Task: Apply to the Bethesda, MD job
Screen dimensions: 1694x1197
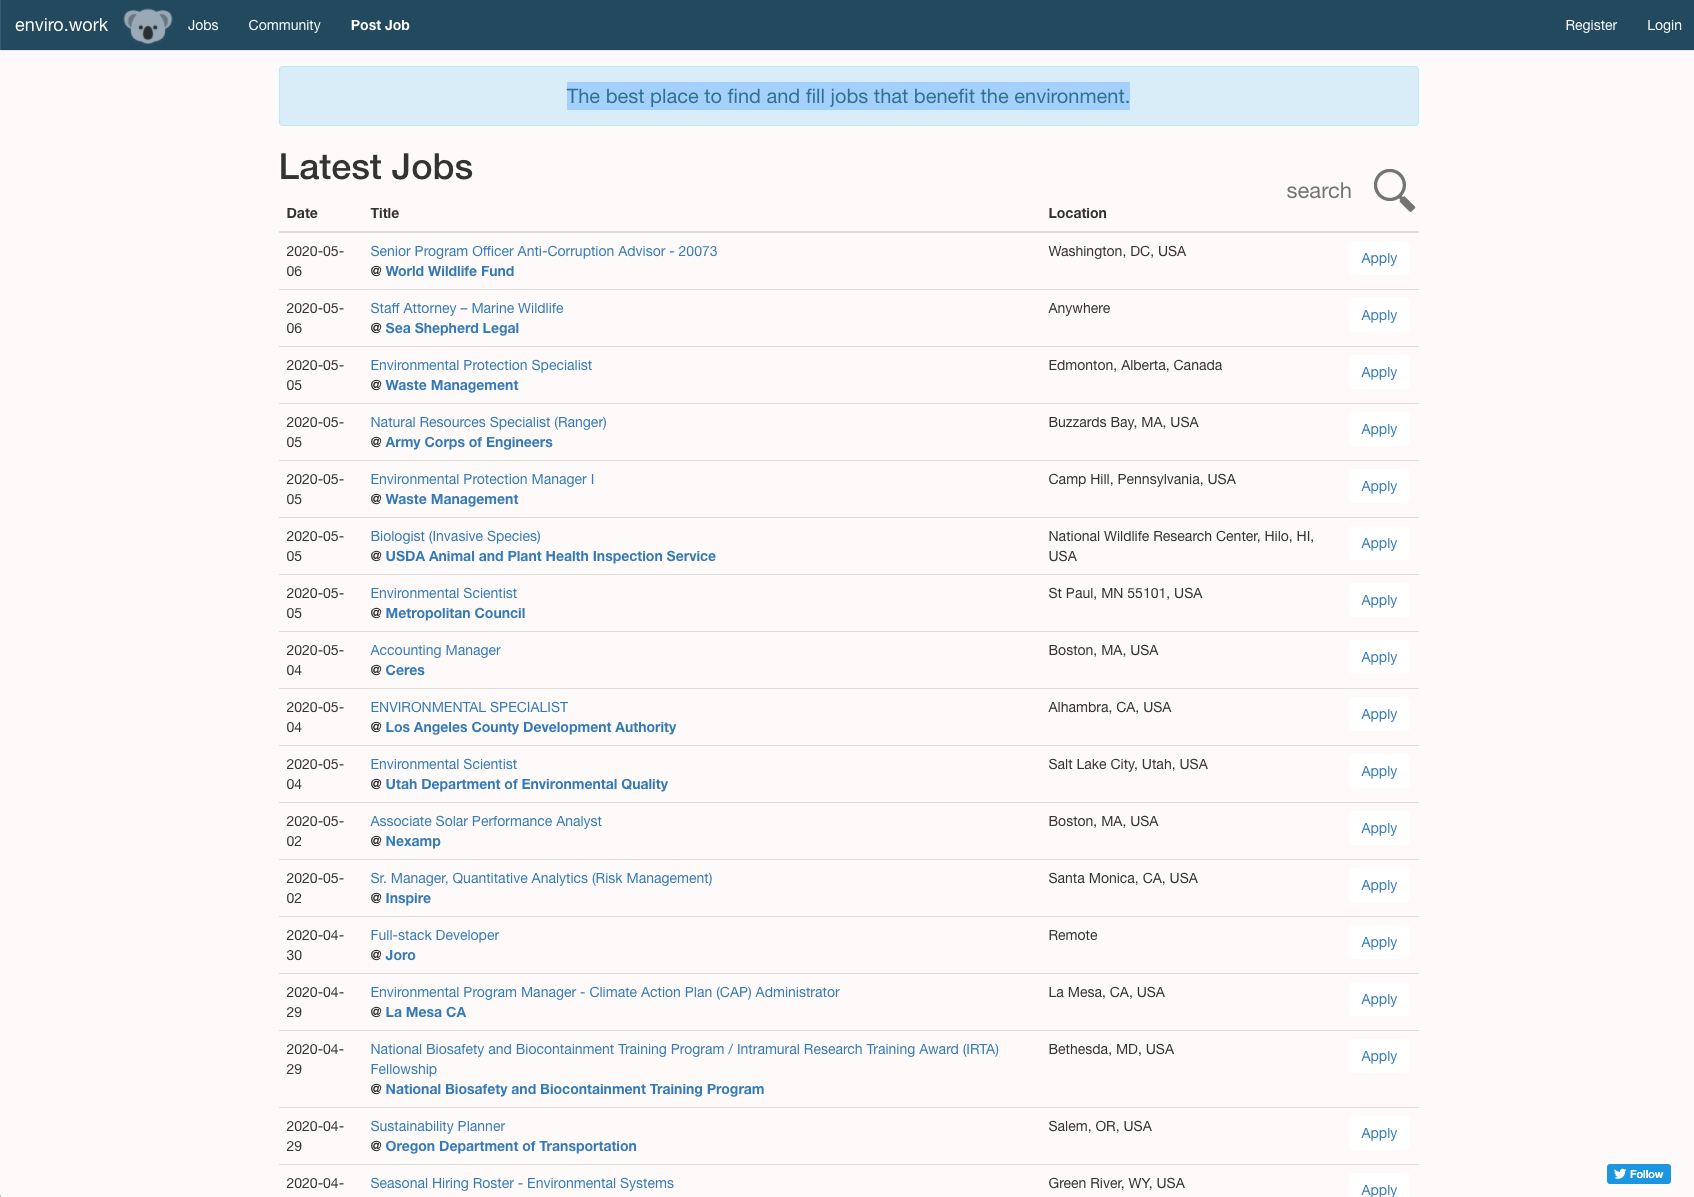Action: pos(1378,1056)
